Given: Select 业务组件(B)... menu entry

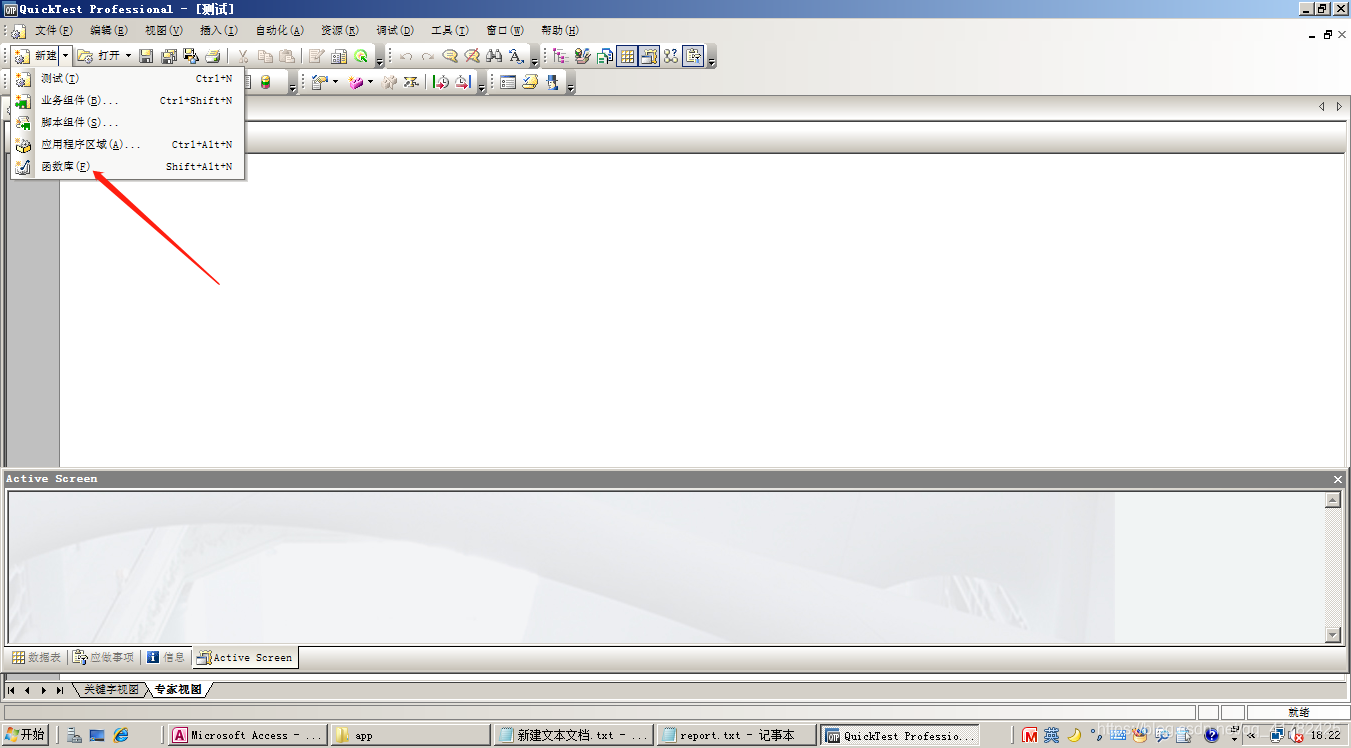Looking at the screenshot, I should pos(128,100).
